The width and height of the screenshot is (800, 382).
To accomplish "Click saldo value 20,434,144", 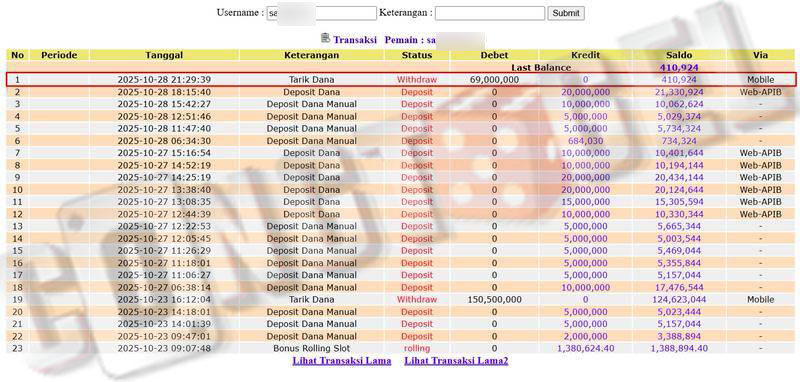I will pyautogui.click(x=679, y=177).
